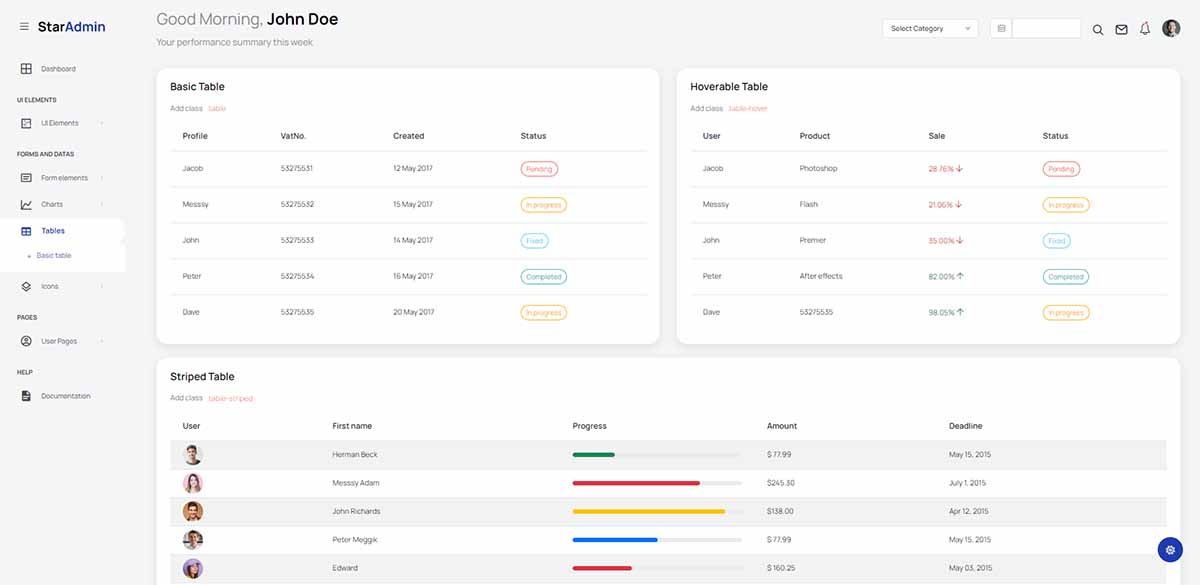Select the Charts sidebar icon
Screen dimensions: 1200x585
point(24,203)
